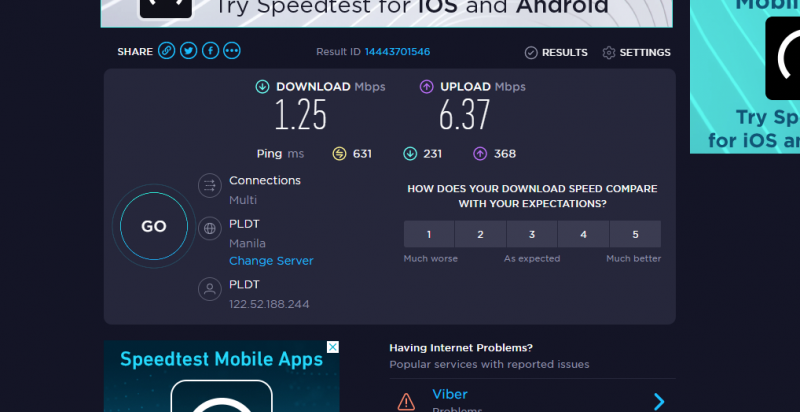The width and height of the screenshot is (800, 412).
Task: Select the IP address 122.52.188.244
Action: tap(269, 304)
